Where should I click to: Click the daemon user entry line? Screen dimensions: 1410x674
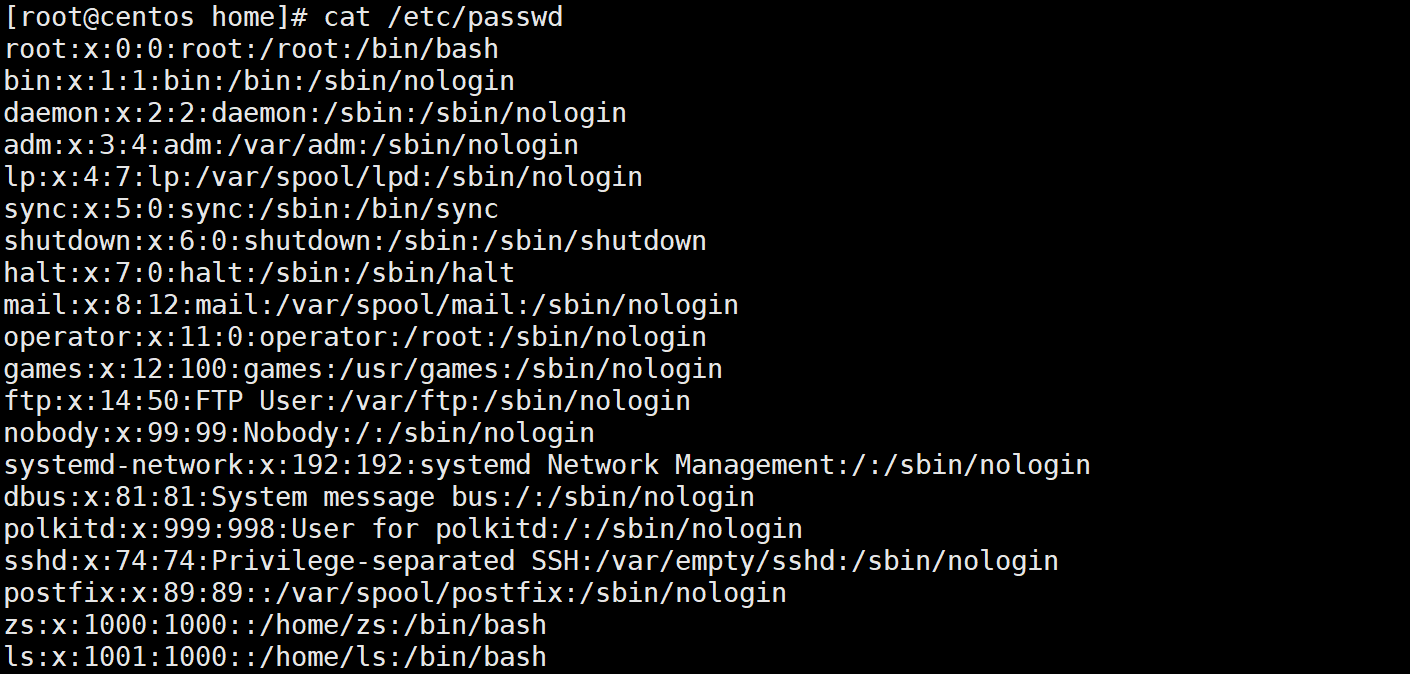click(x=315, y=113)
